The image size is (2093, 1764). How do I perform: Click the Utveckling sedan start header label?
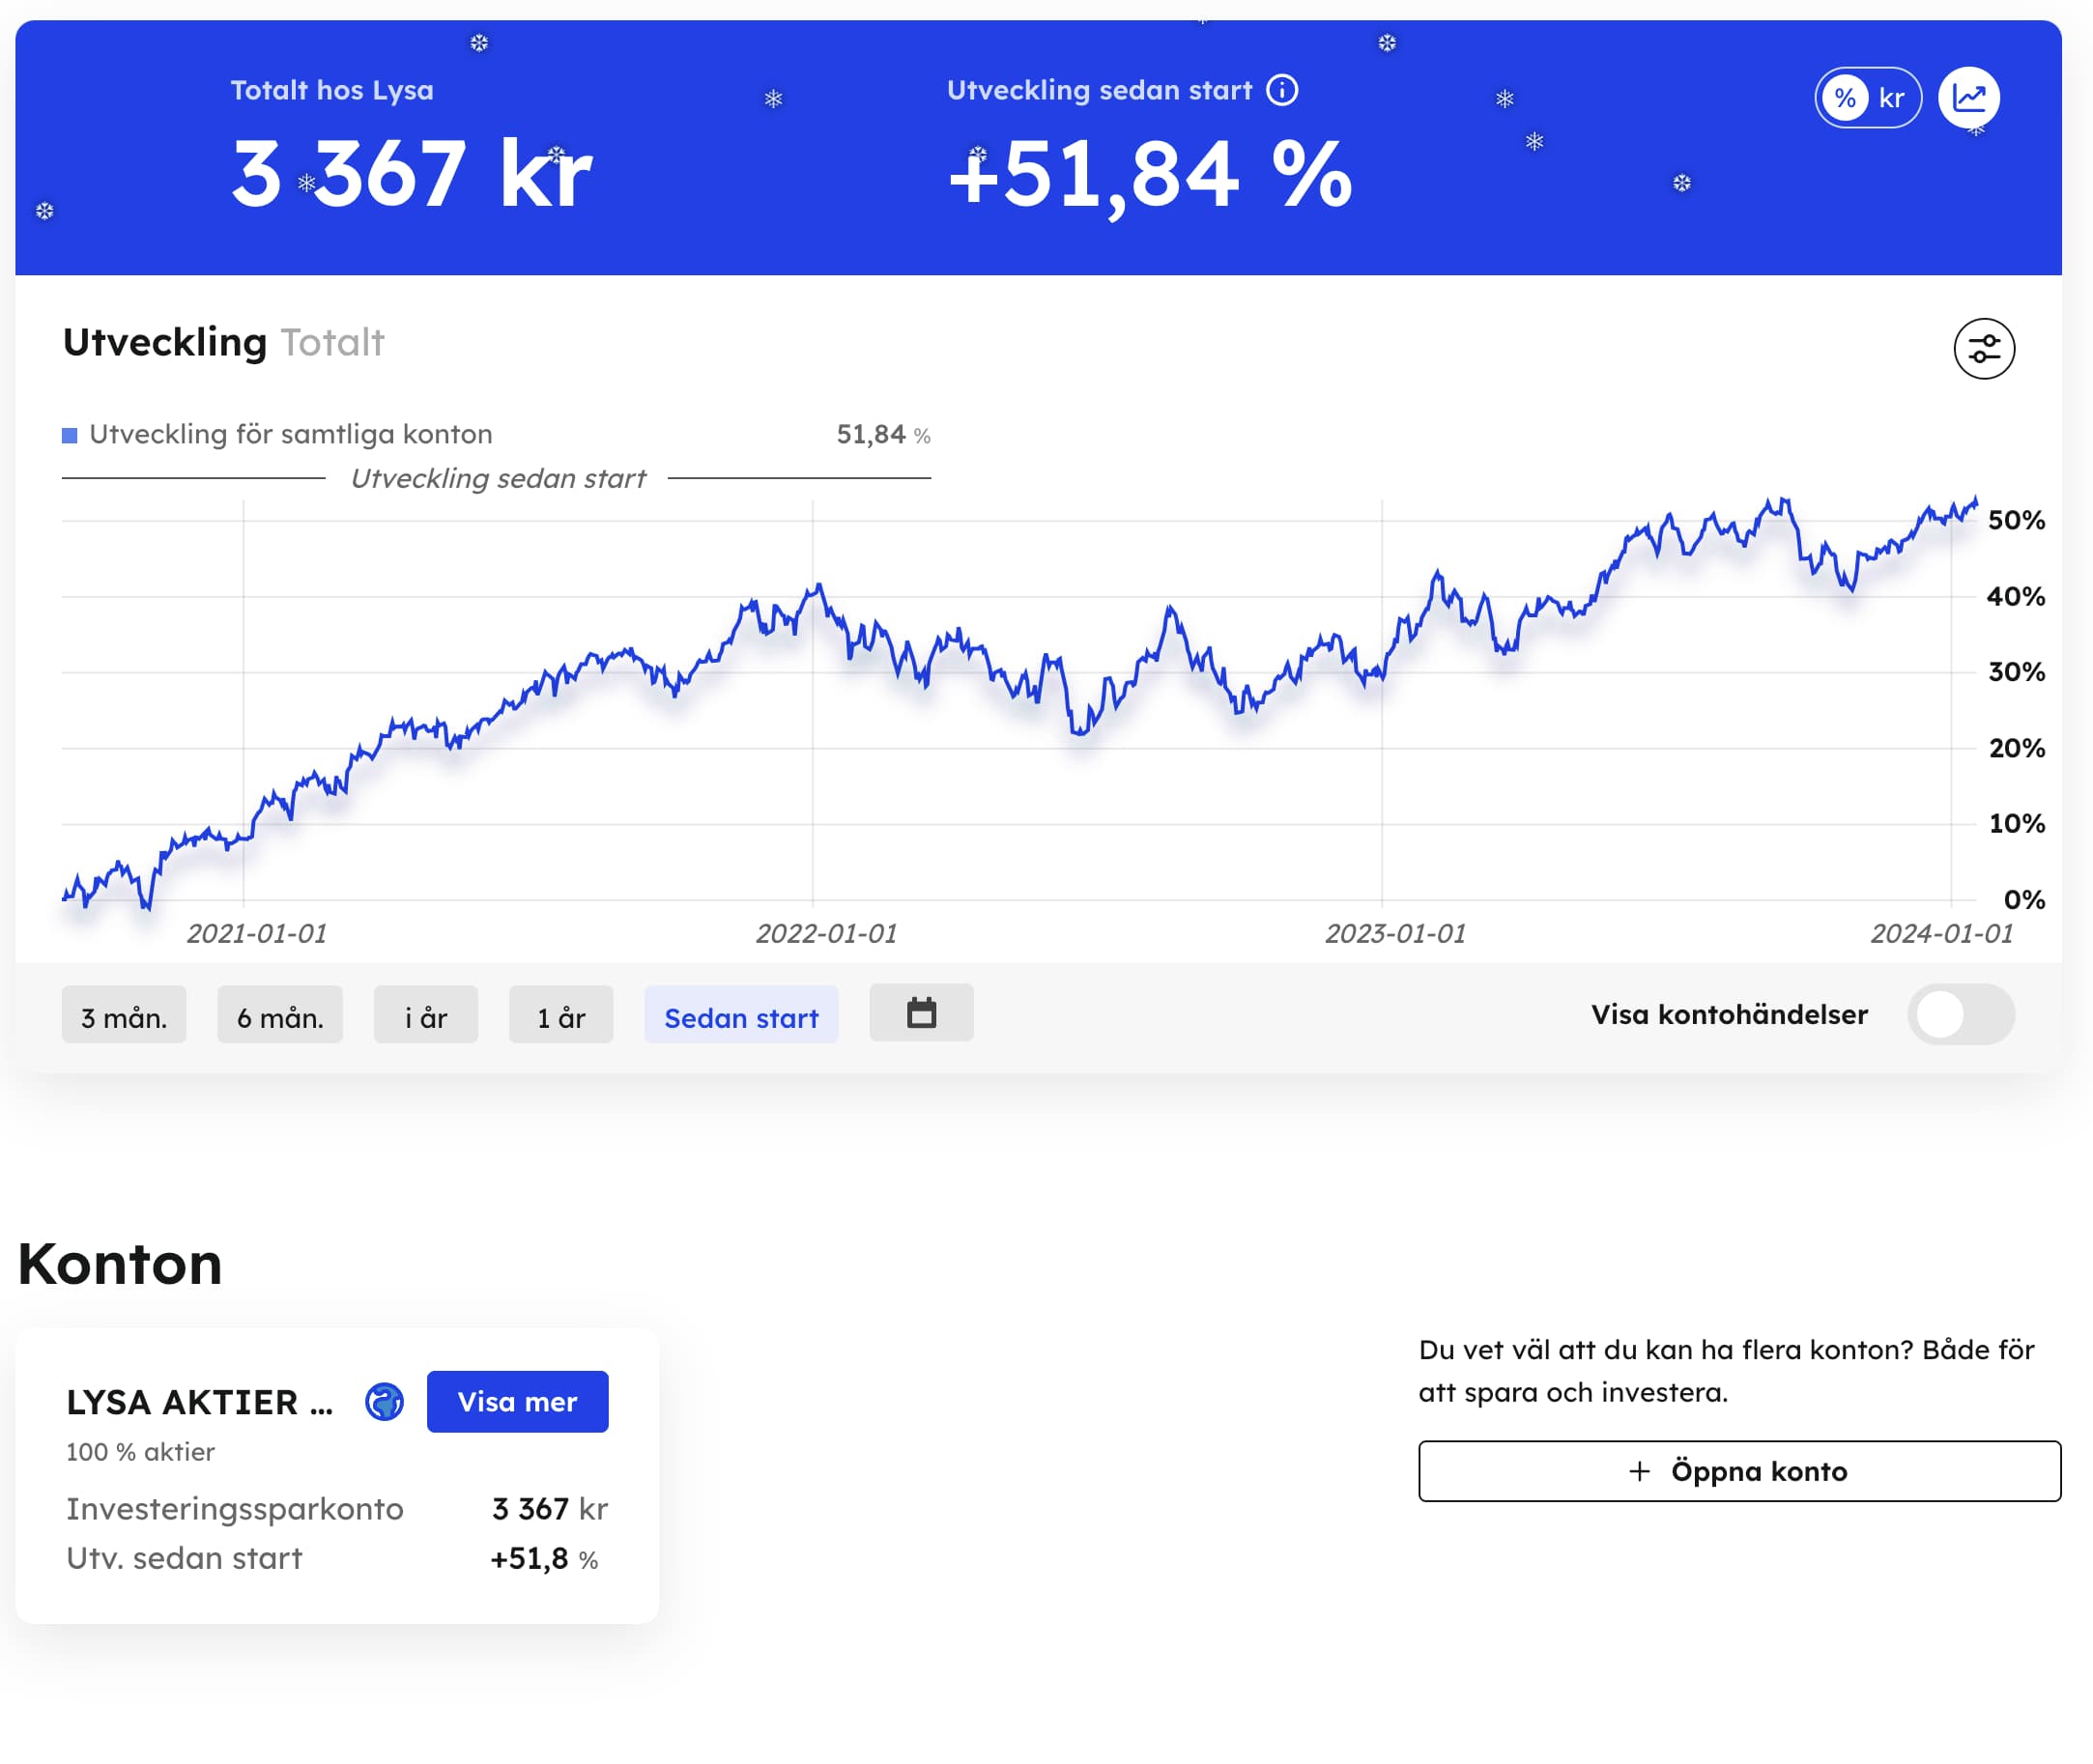(x=1099, y=90)
